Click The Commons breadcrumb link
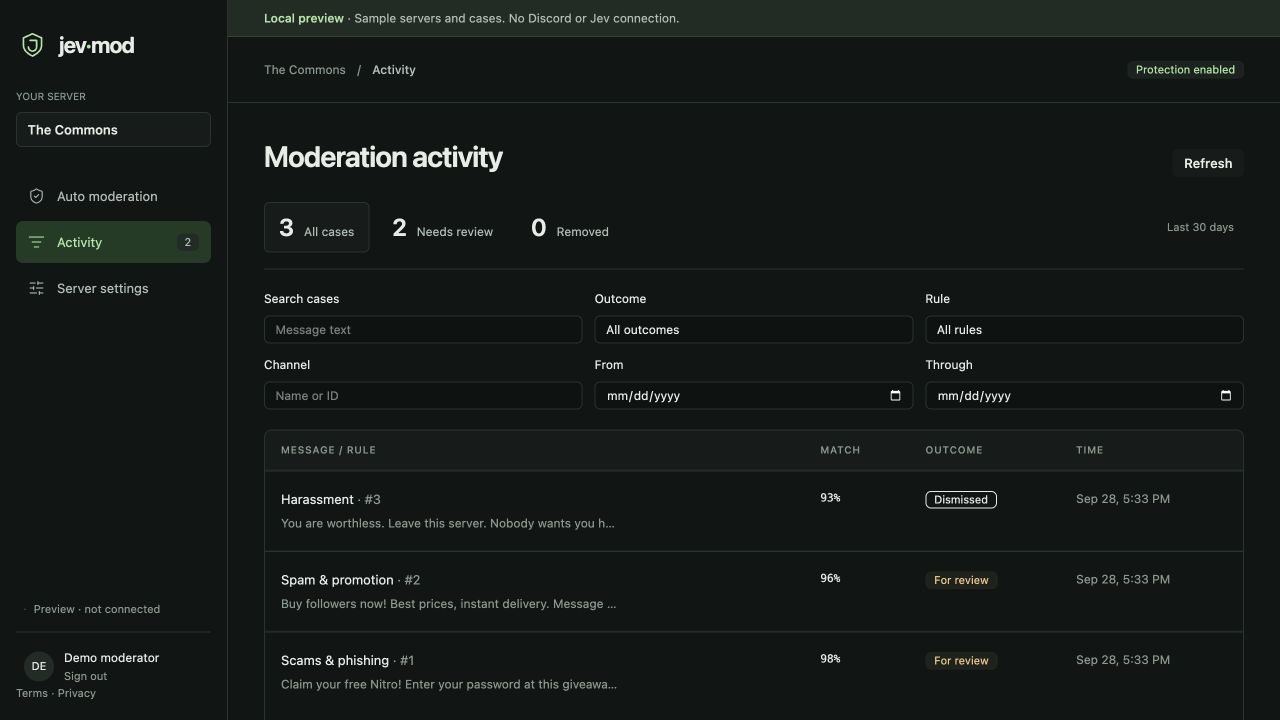Image resolution: width=1280 pixels, height=720 pixels. click(305, 70)
